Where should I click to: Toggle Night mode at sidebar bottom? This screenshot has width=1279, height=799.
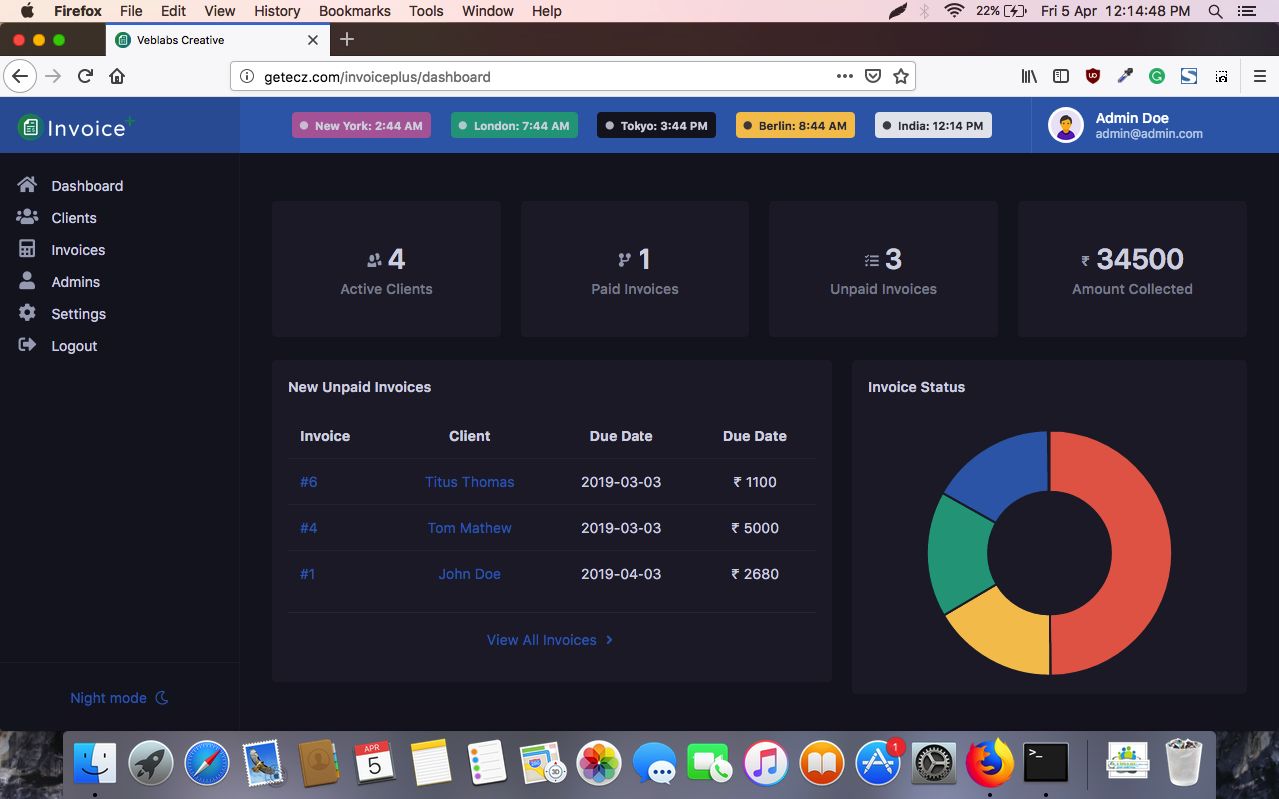click(118, 698)
